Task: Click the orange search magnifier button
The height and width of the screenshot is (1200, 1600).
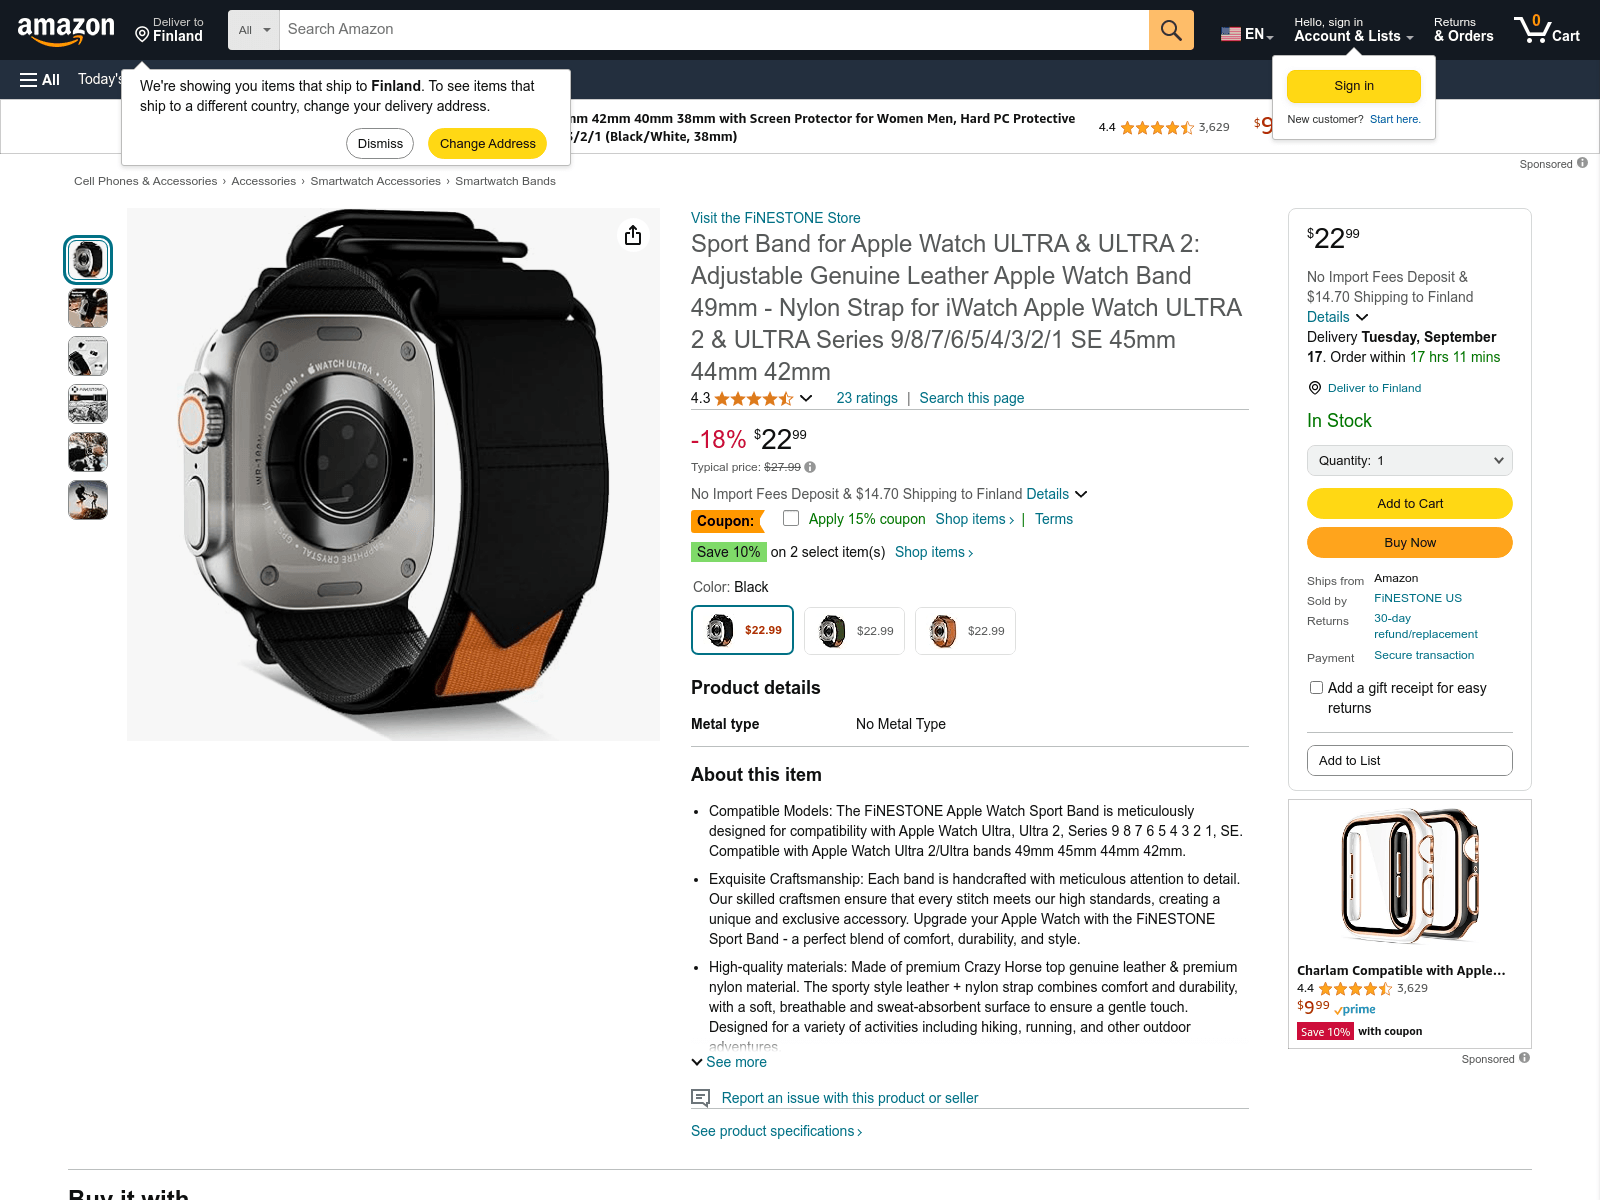Action: [1171, 30]
